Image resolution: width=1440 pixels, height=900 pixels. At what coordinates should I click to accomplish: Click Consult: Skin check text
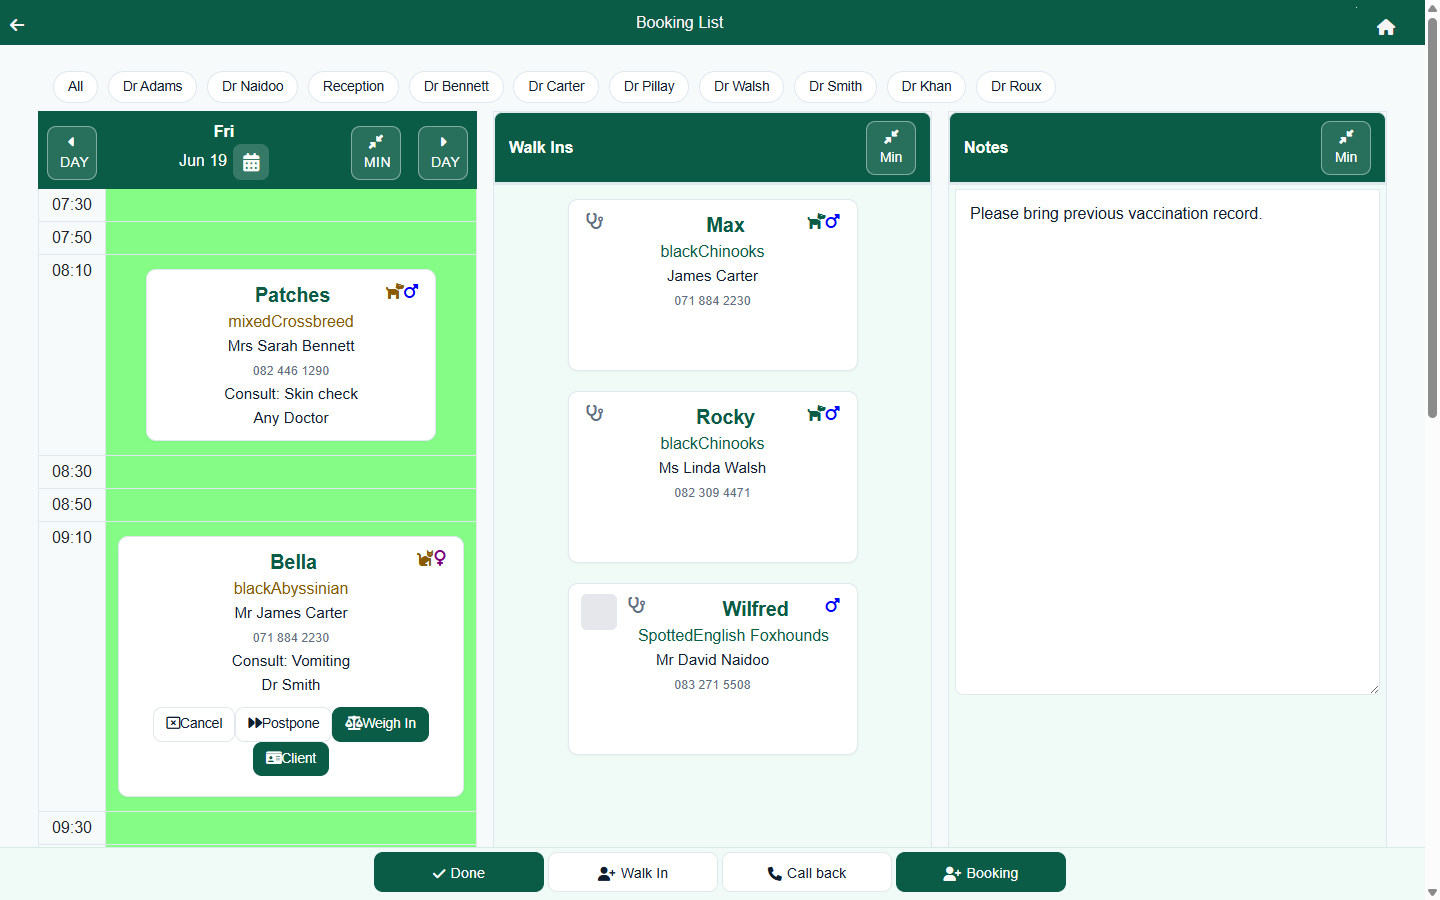coord(291,394)
